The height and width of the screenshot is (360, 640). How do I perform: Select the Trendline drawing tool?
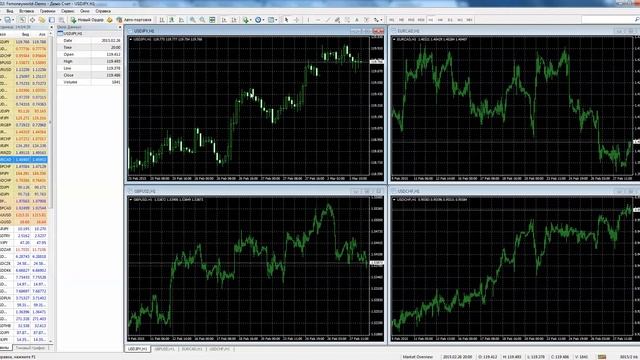click(x=328, y=20)
